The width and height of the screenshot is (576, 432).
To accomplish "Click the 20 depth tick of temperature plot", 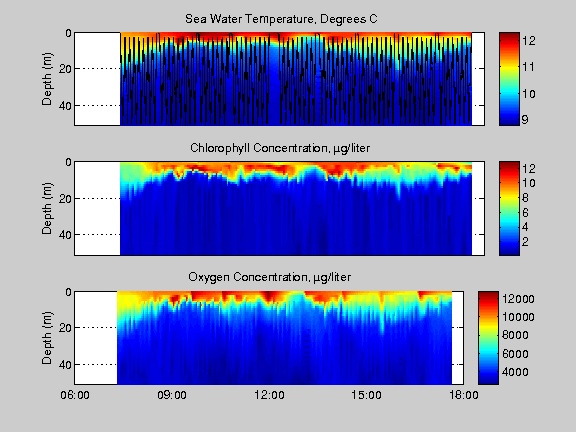I will (x=65, y=69).
